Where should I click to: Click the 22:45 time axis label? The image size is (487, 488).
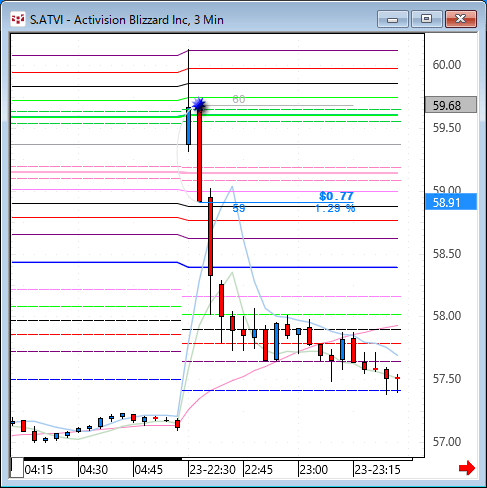259,470
